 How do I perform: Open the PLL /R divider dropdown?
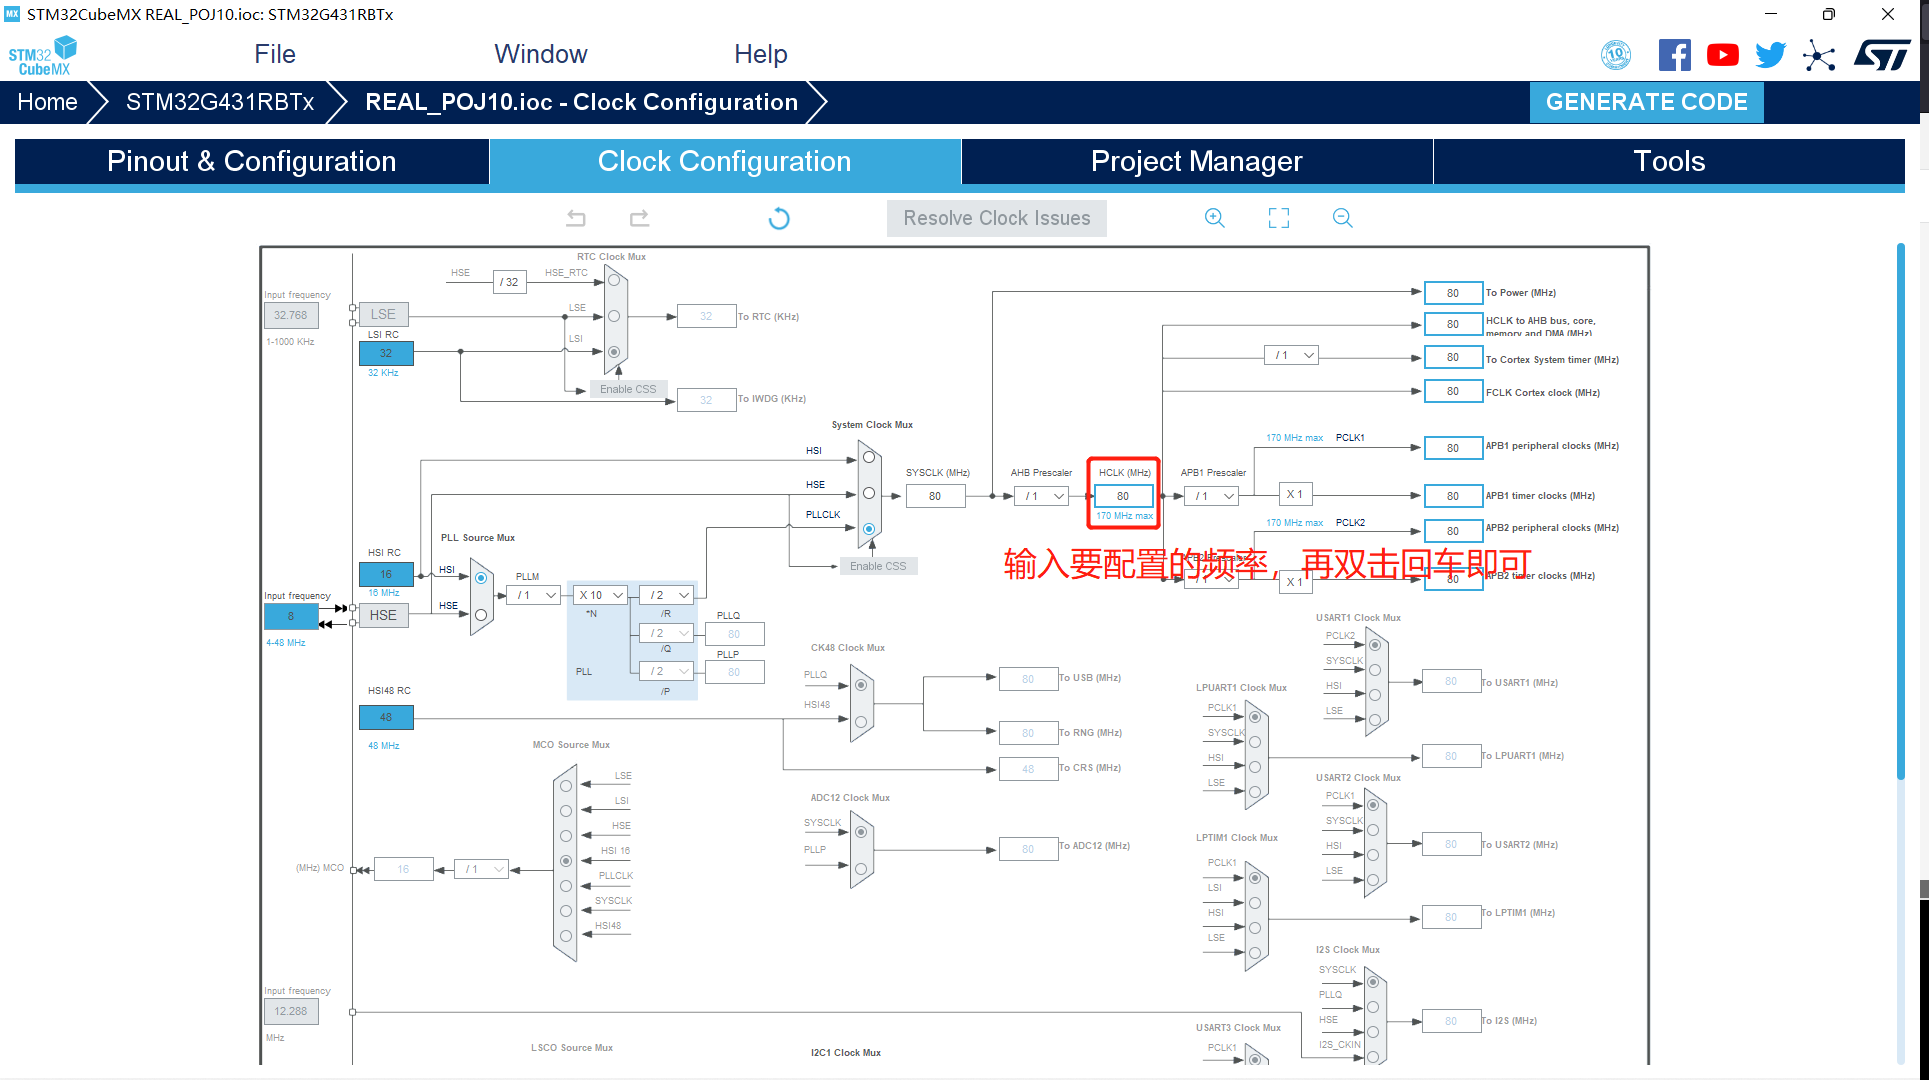[667, 595]
